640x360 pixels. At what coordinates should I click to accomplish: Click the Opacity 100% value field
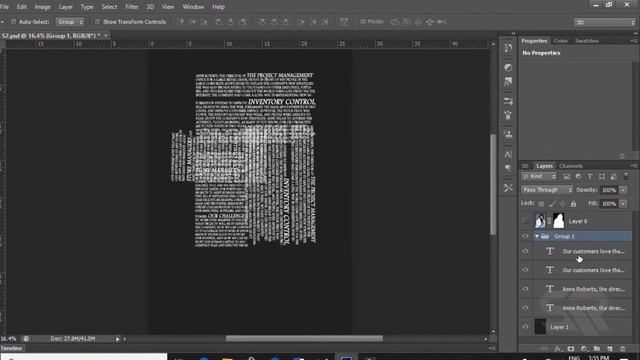tap(609, 190)
